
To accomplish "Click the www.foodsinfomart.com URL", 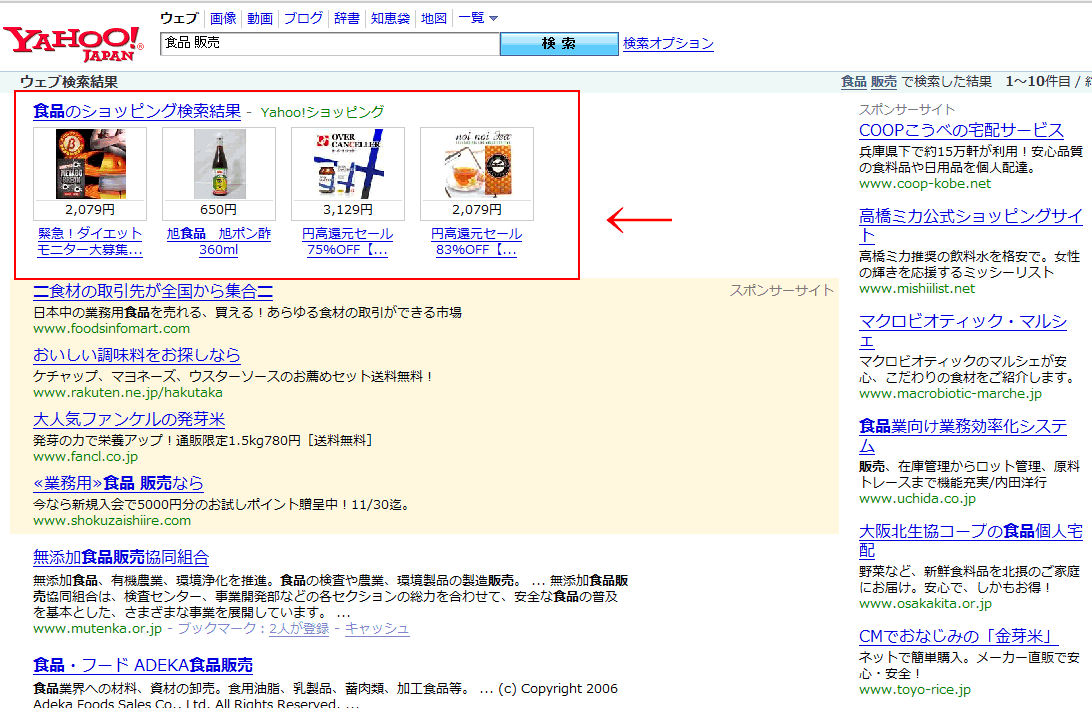I will coord(111,329).
